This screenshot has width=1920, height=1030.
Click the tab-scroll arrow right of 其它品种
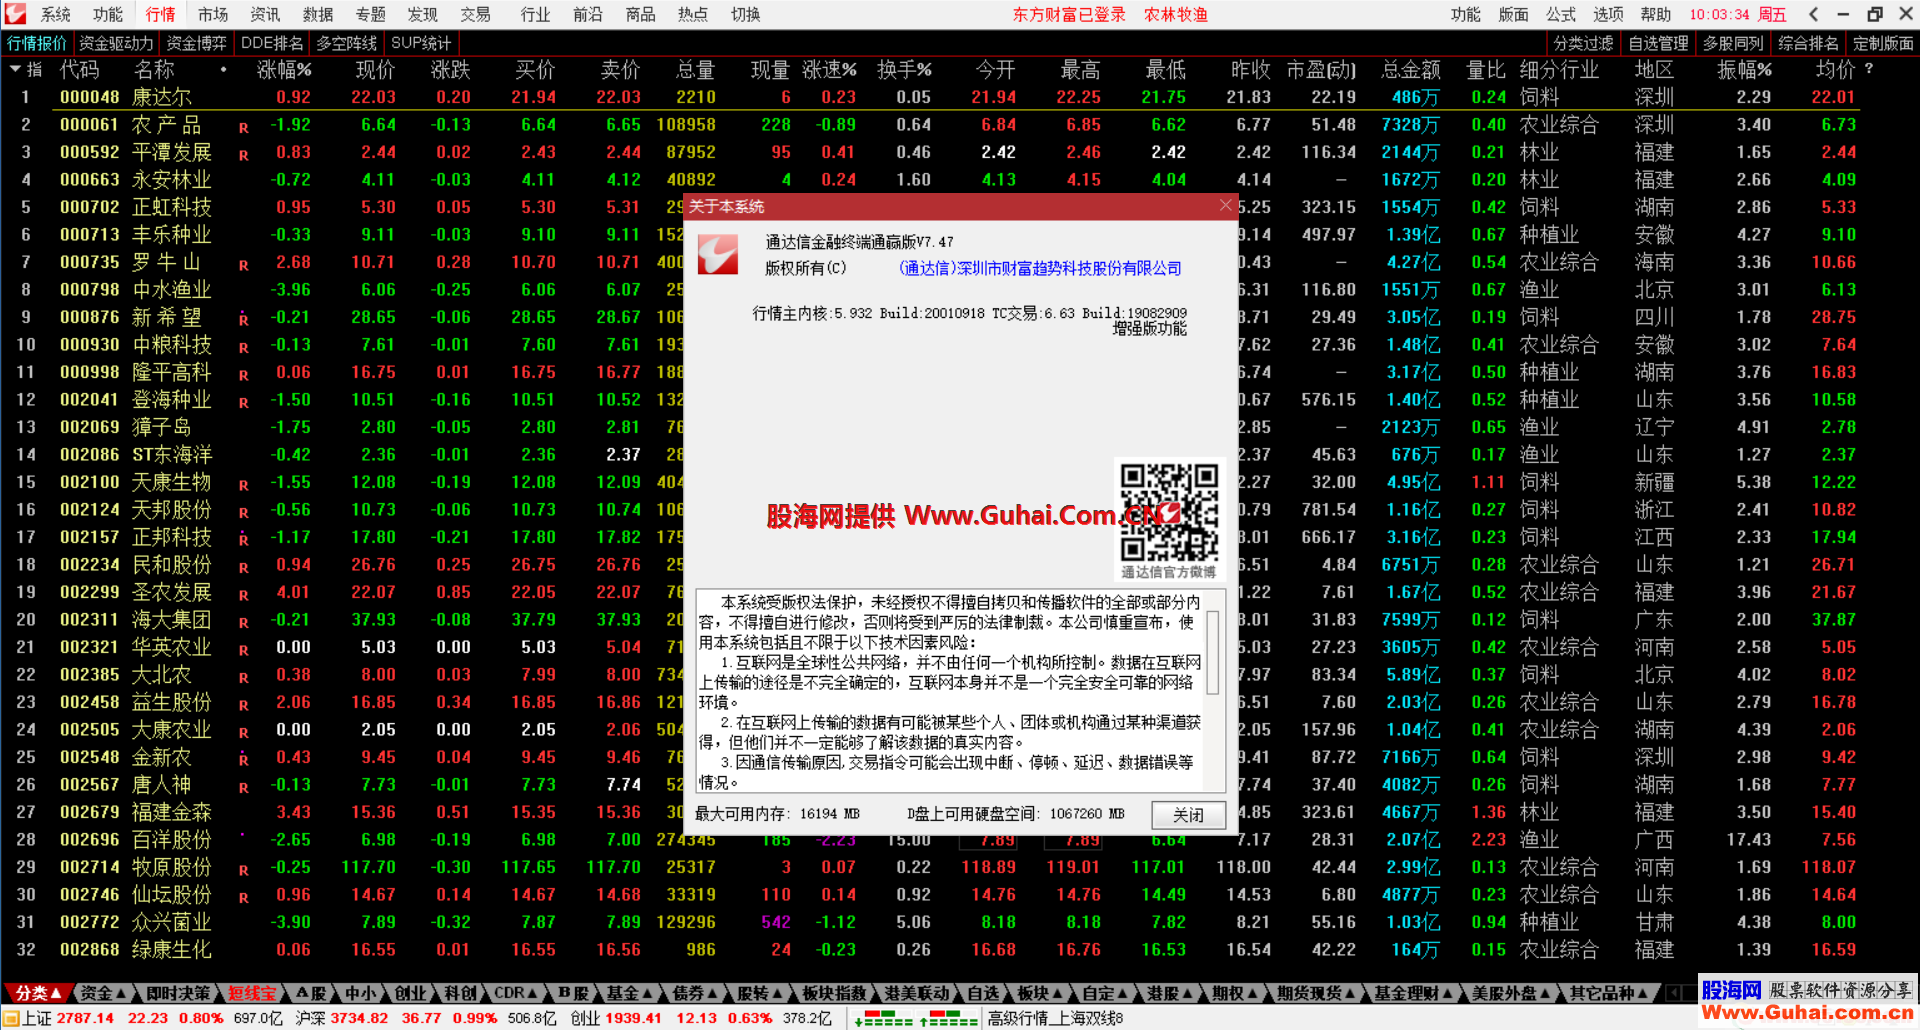(x=1672, y=993)
